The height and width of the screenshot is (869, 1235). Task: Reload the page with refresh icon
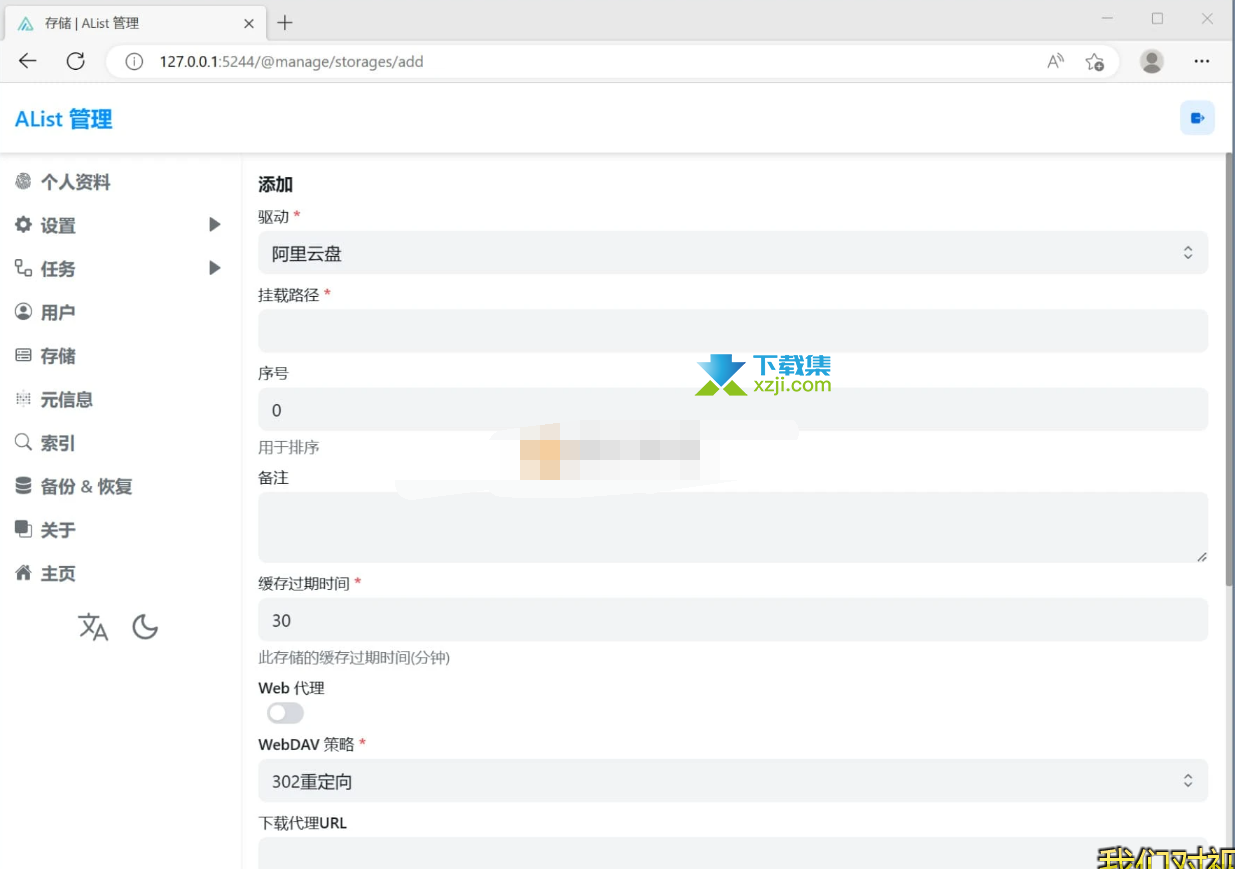pyautogui.click(x=75, y=61)
